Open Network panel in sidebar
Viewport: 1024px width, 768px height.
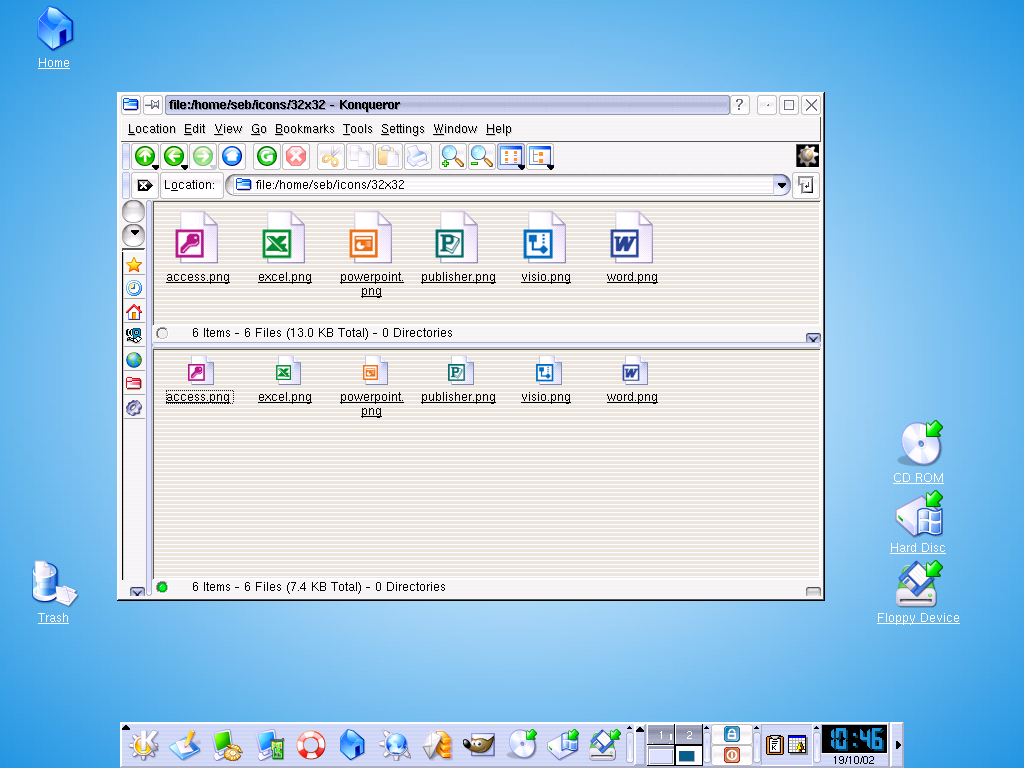point(134,336)
